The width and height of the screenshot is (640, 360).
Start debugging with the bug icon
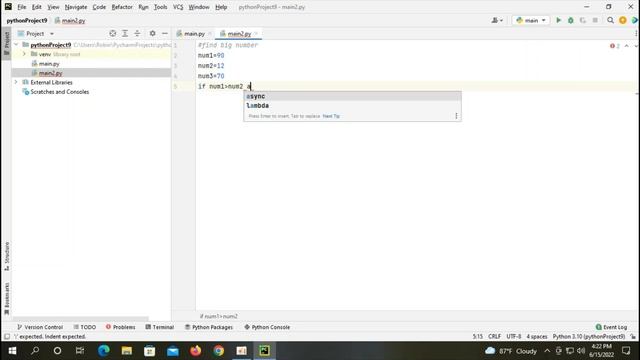[571, 20]
